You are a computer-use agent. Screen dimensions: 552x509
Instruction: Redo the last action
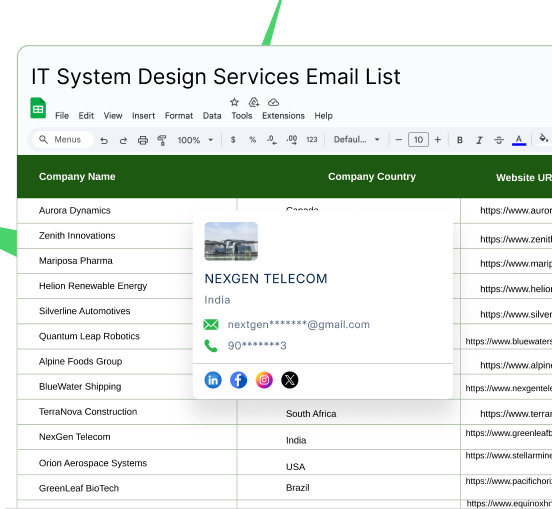[x=123, y=140]
